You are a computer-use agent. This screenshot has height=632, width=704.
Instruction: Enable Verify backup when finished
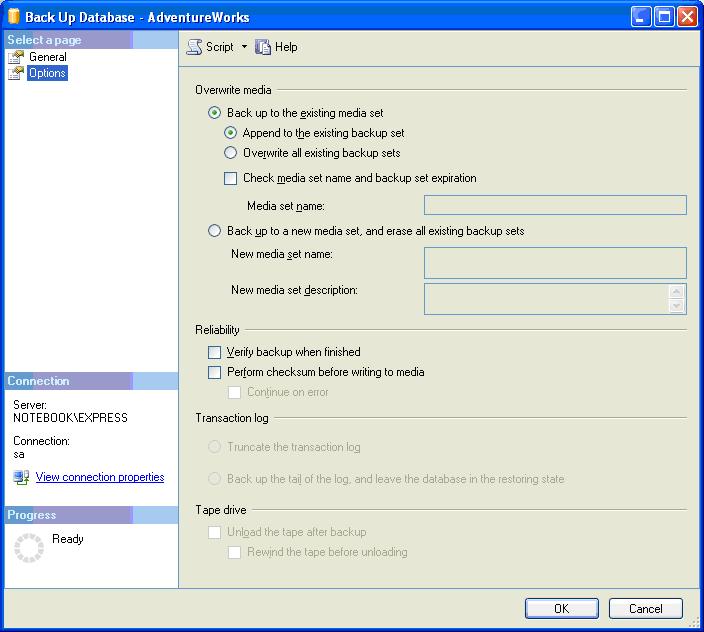(214, 352)
